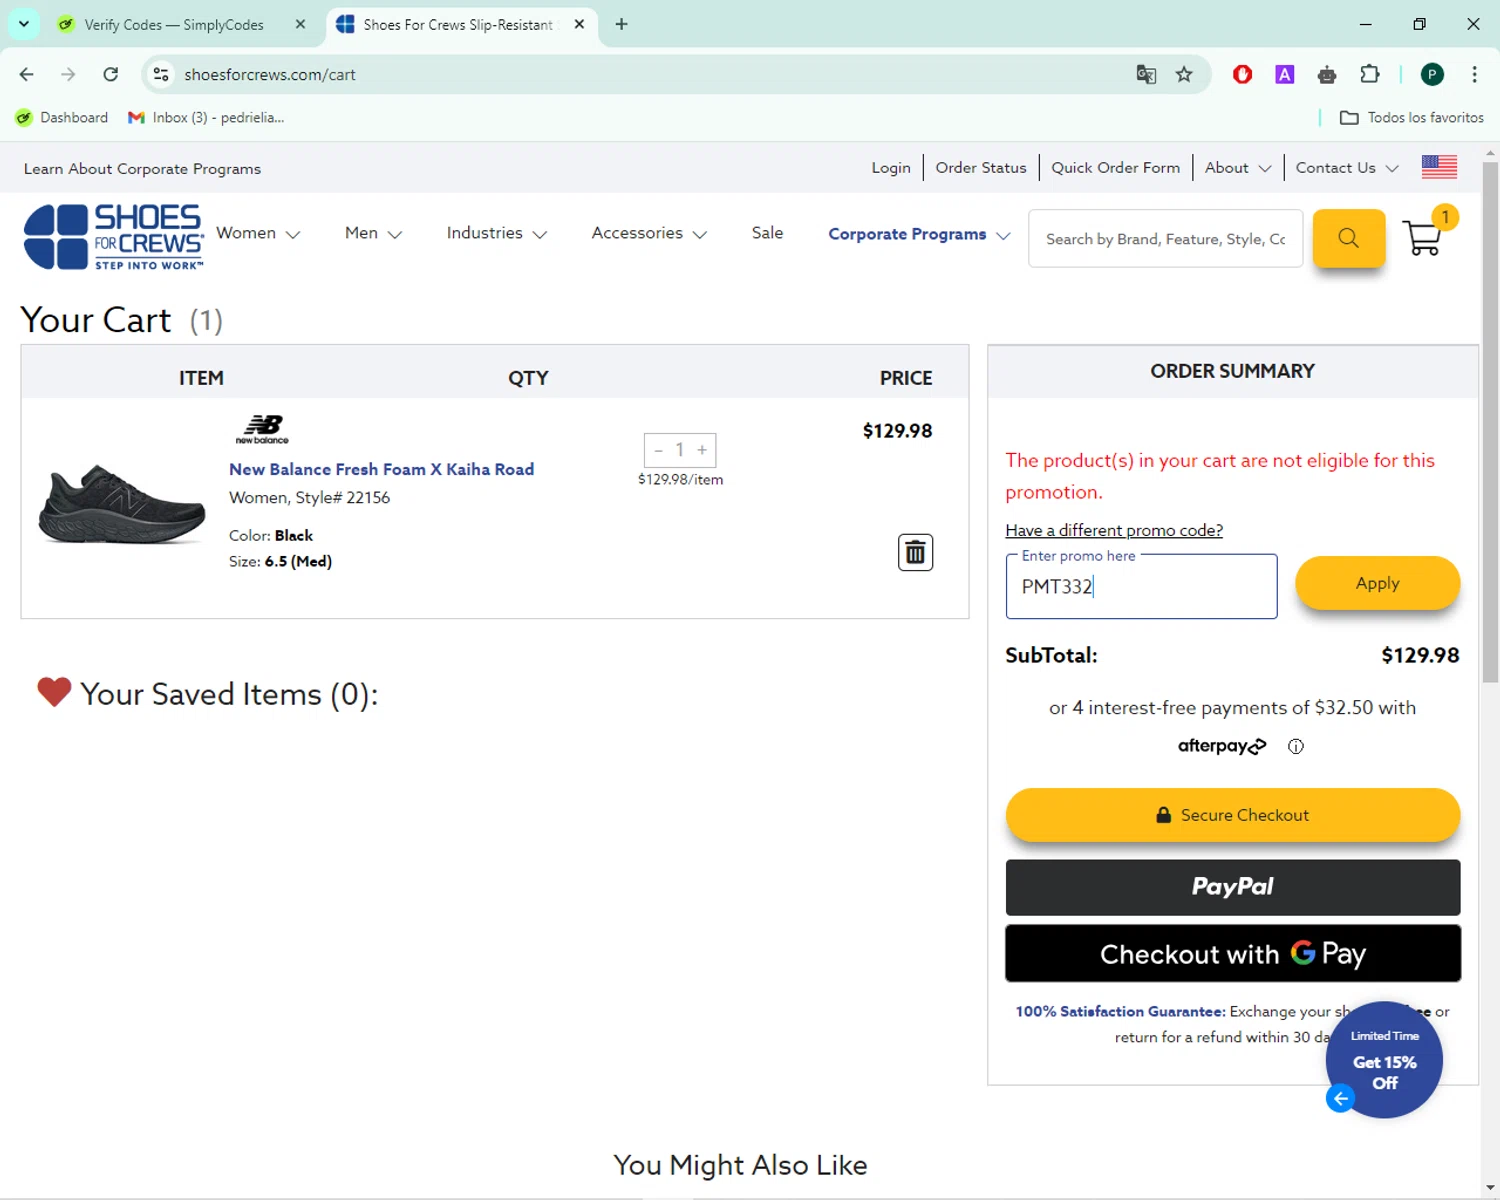
Task: Select the Shoes For Crews tab
Action: (x=457, y=25)
